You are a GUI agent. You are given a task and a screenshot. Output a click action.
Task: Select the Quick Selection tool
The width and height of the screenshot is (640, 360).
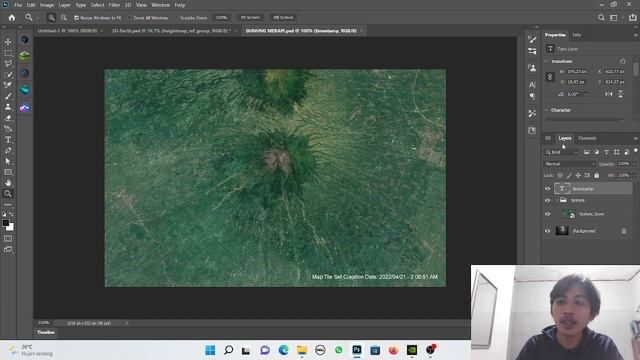tap(8, 75)
